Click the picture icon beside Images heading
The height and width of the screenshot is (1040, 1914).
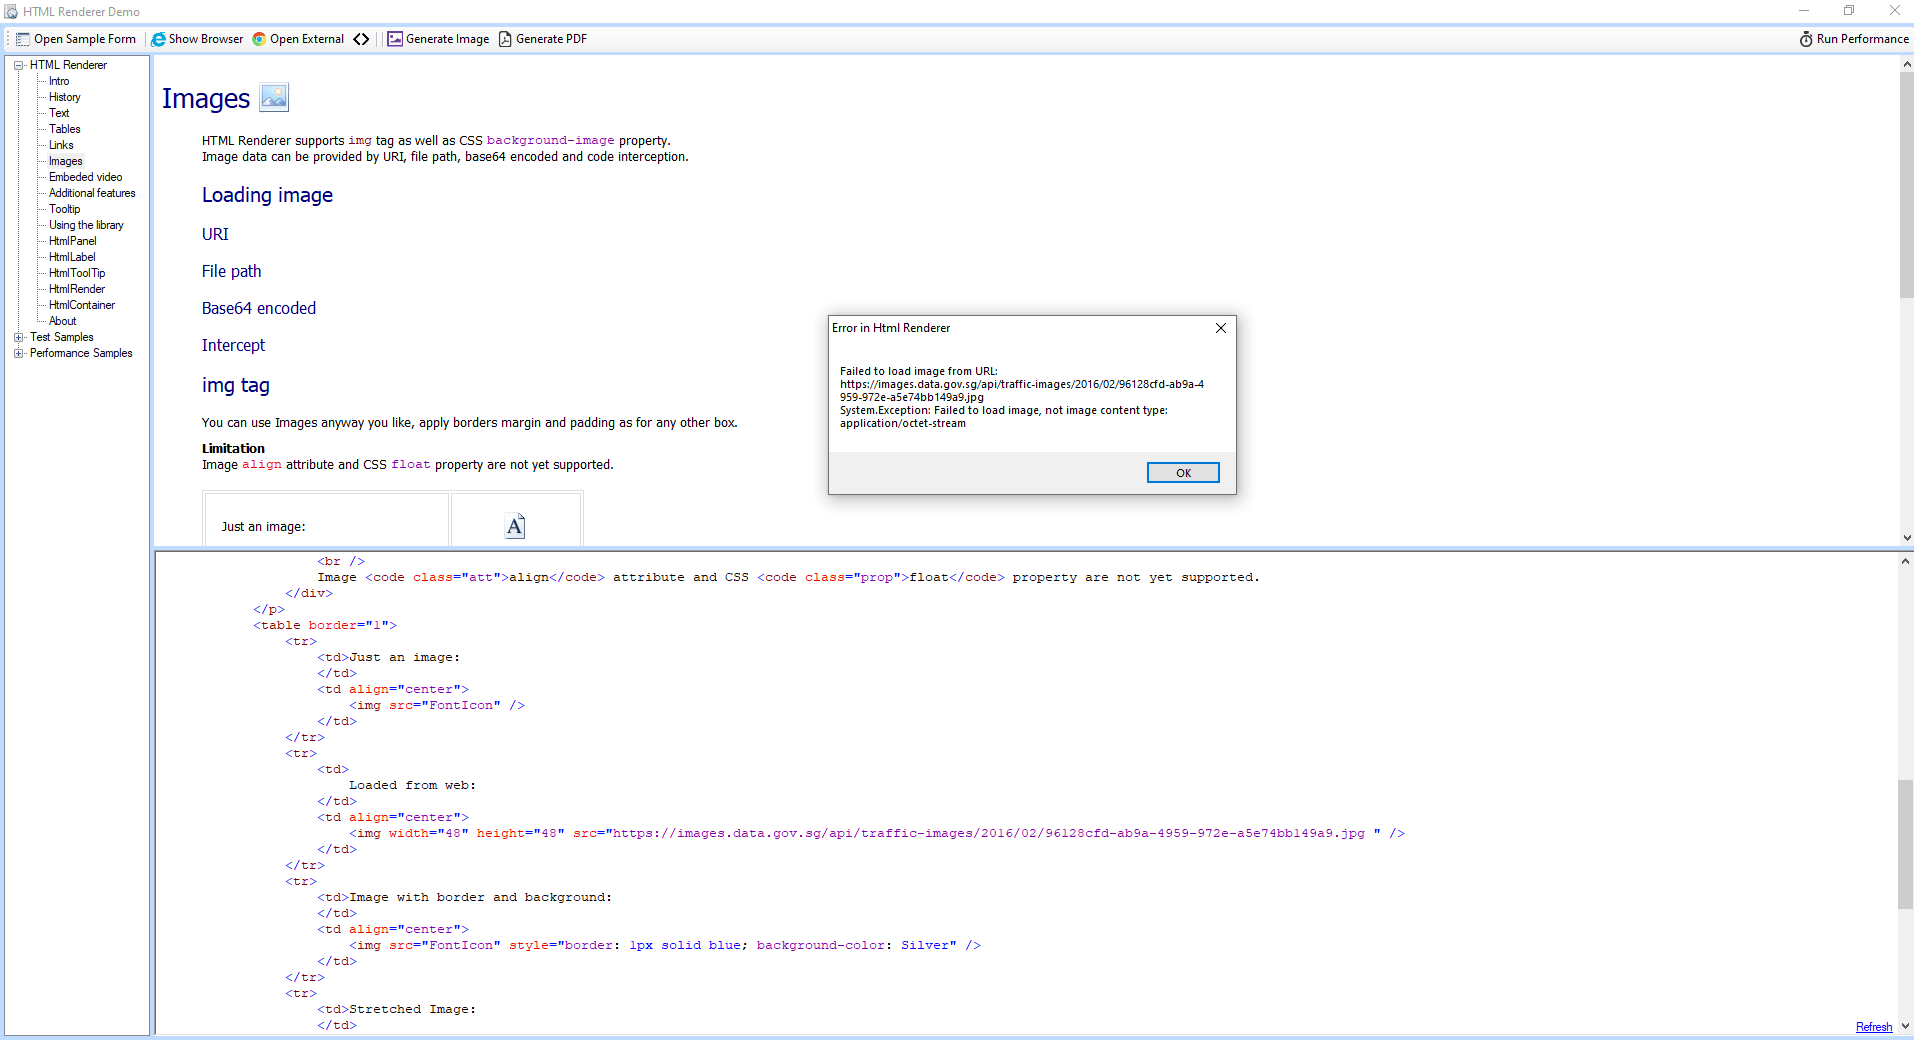(274, 97)
